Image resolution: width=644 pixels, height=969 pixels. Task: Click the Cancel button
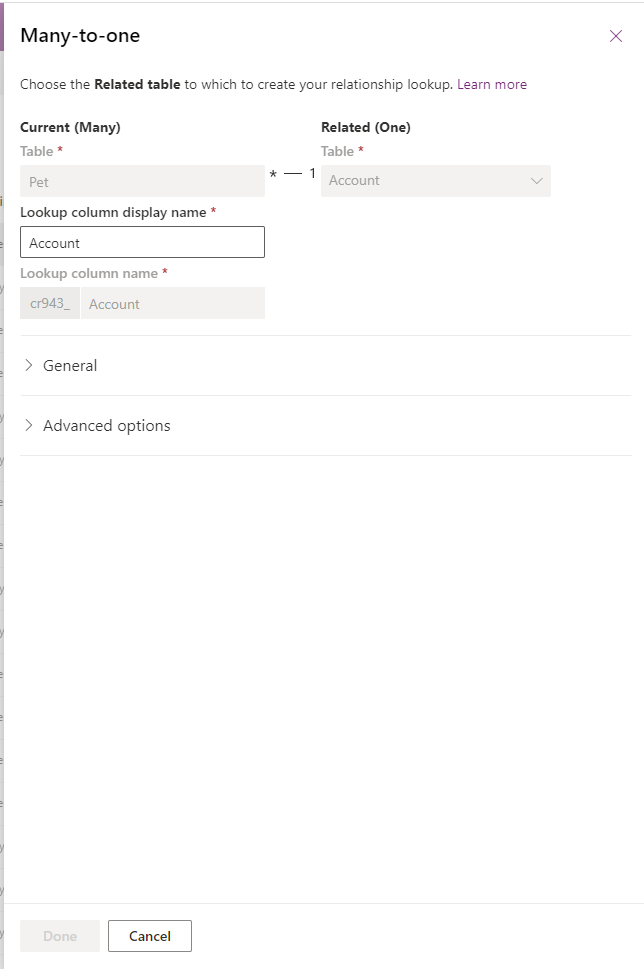click(x=150, y=936)
